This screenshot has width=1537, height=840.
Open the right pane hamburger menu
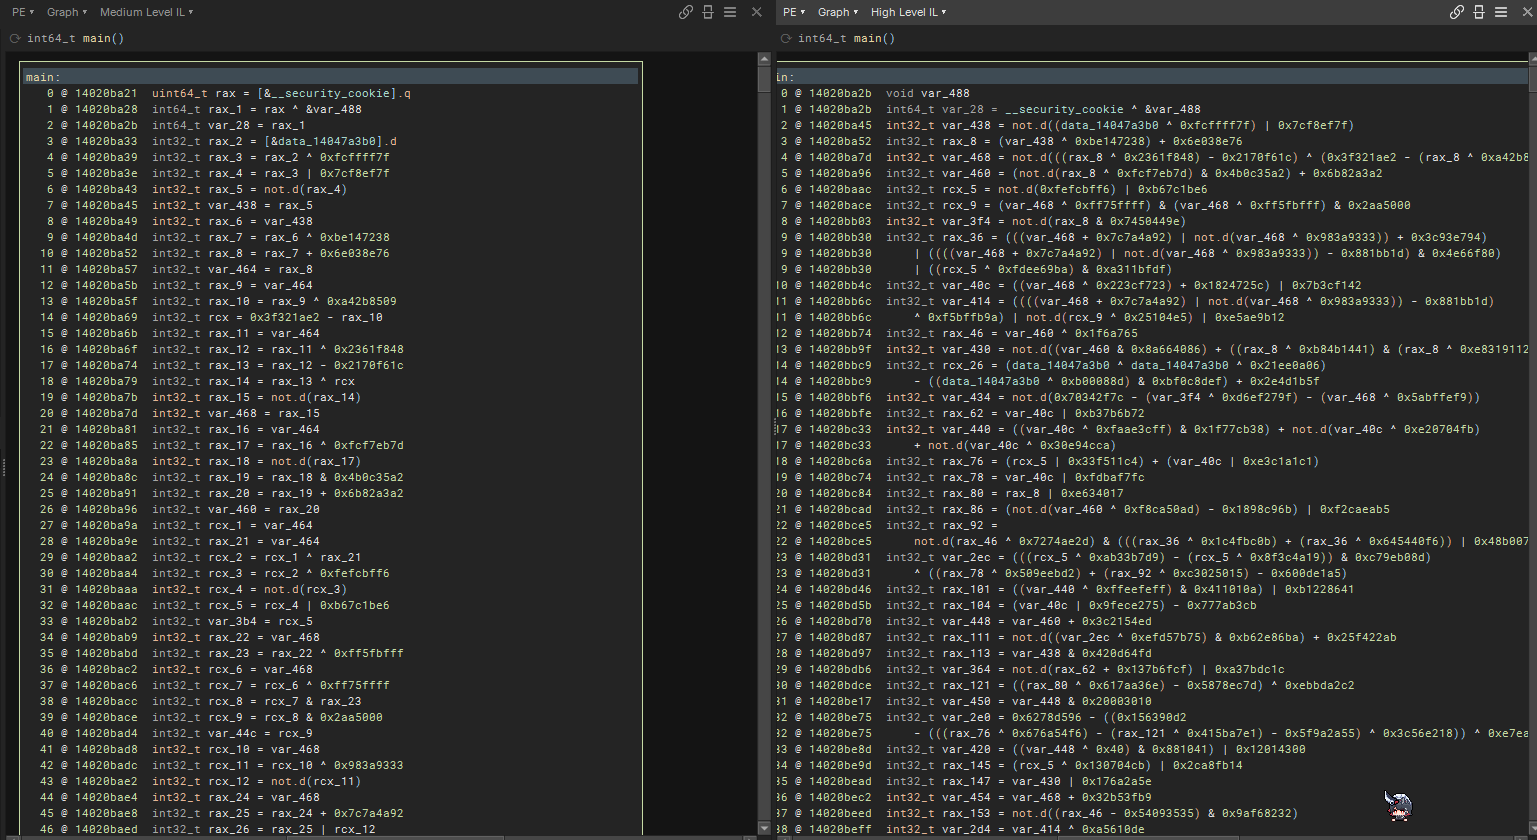(1501, 12)
